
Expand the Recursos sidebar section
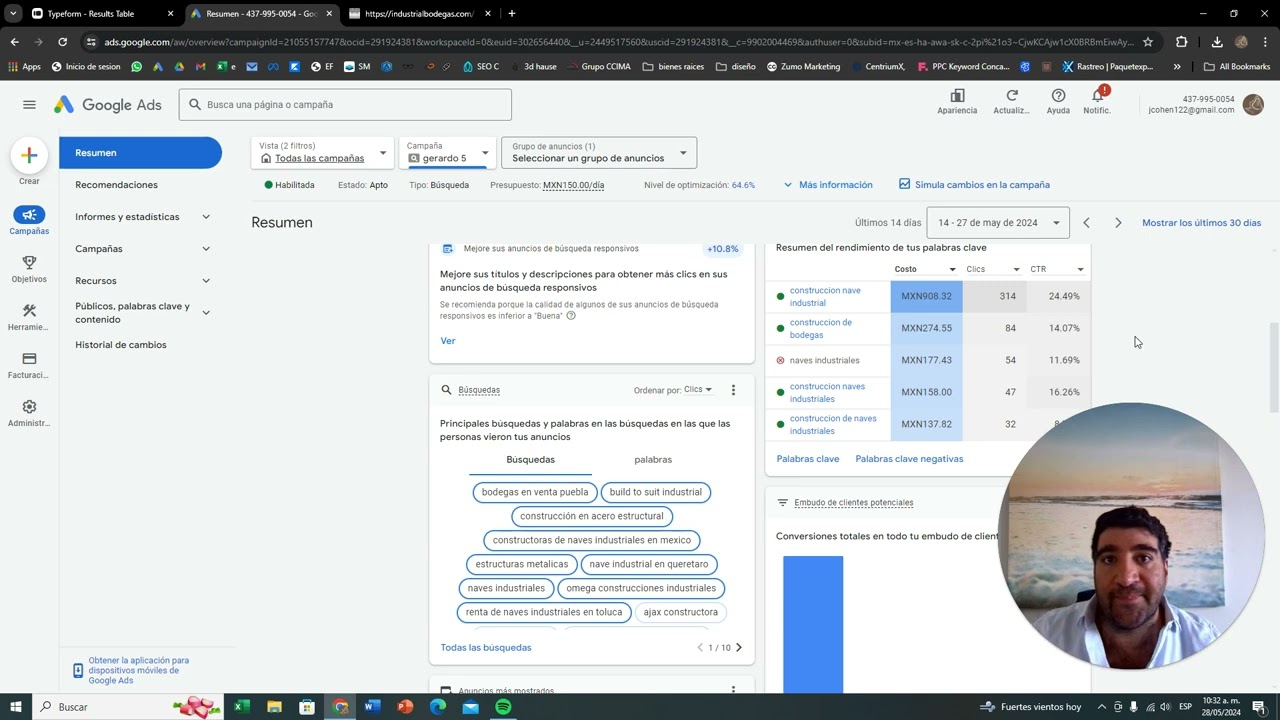pos(206,281)
